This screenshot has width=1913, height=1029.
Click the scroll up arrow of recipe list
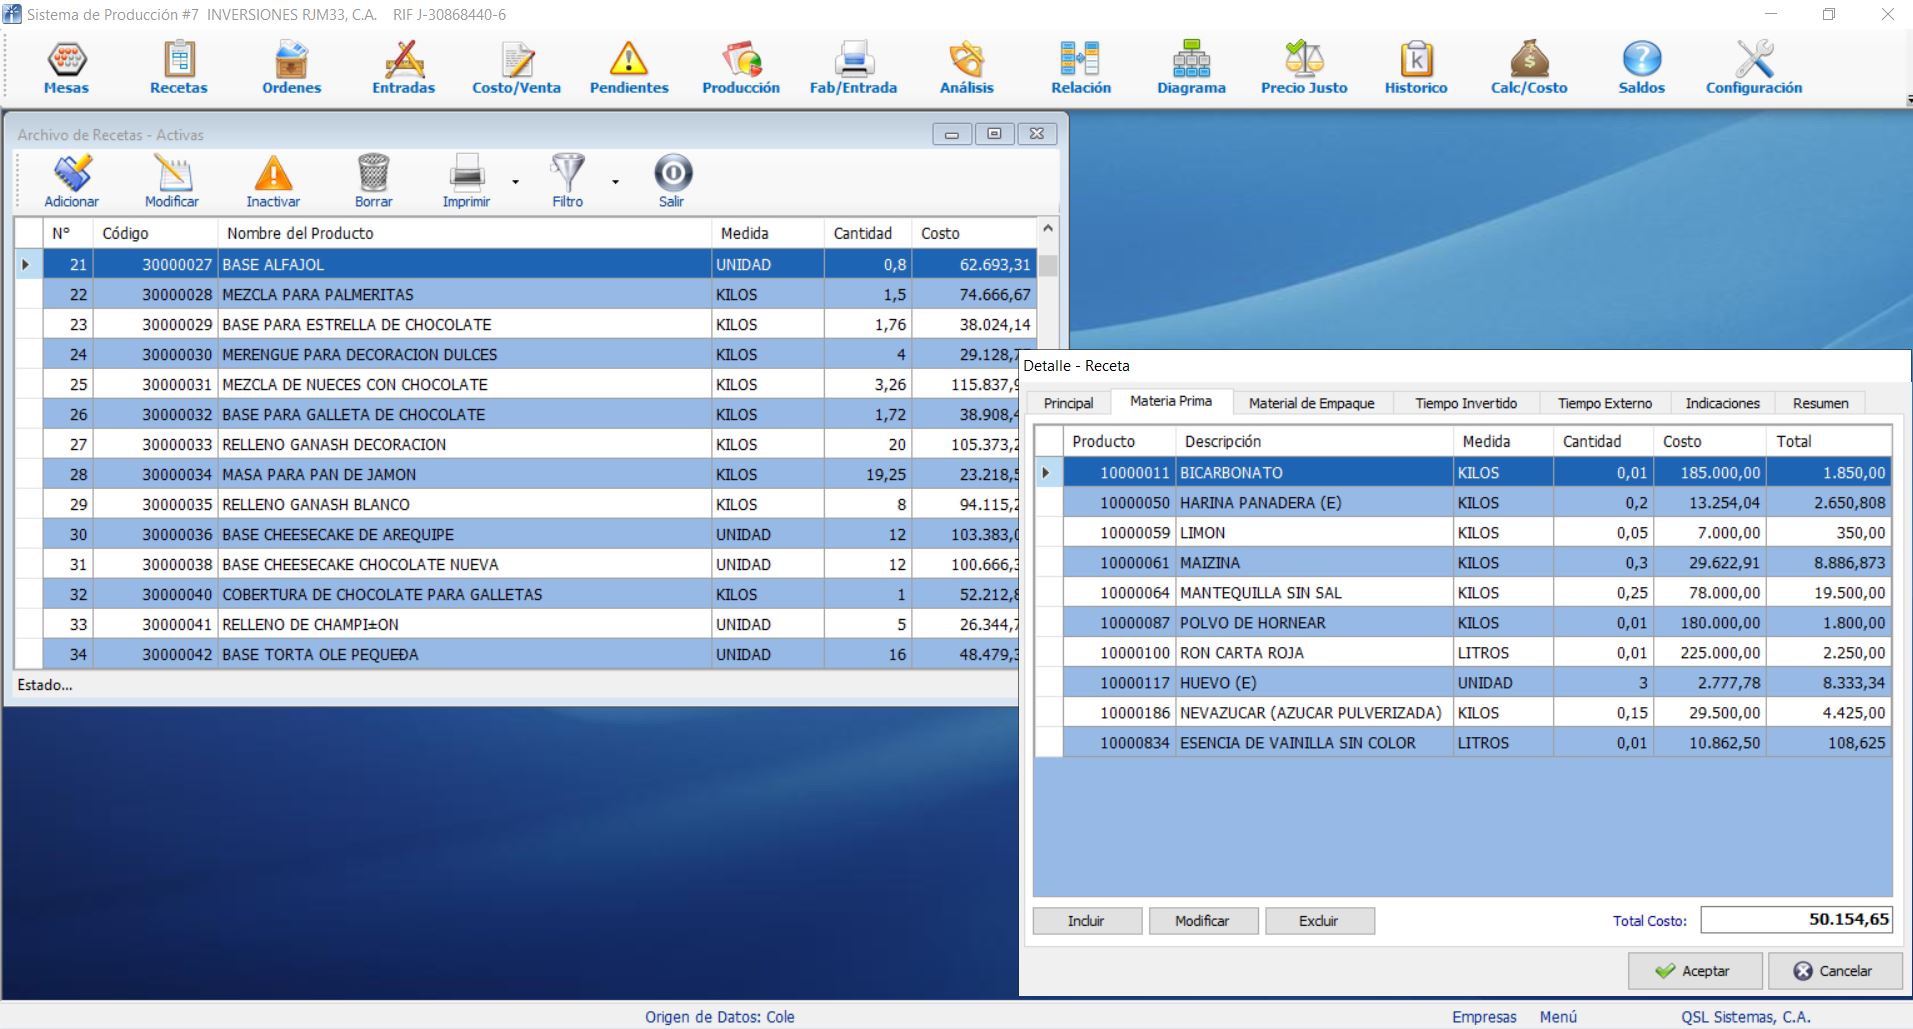pos(1048,229)
